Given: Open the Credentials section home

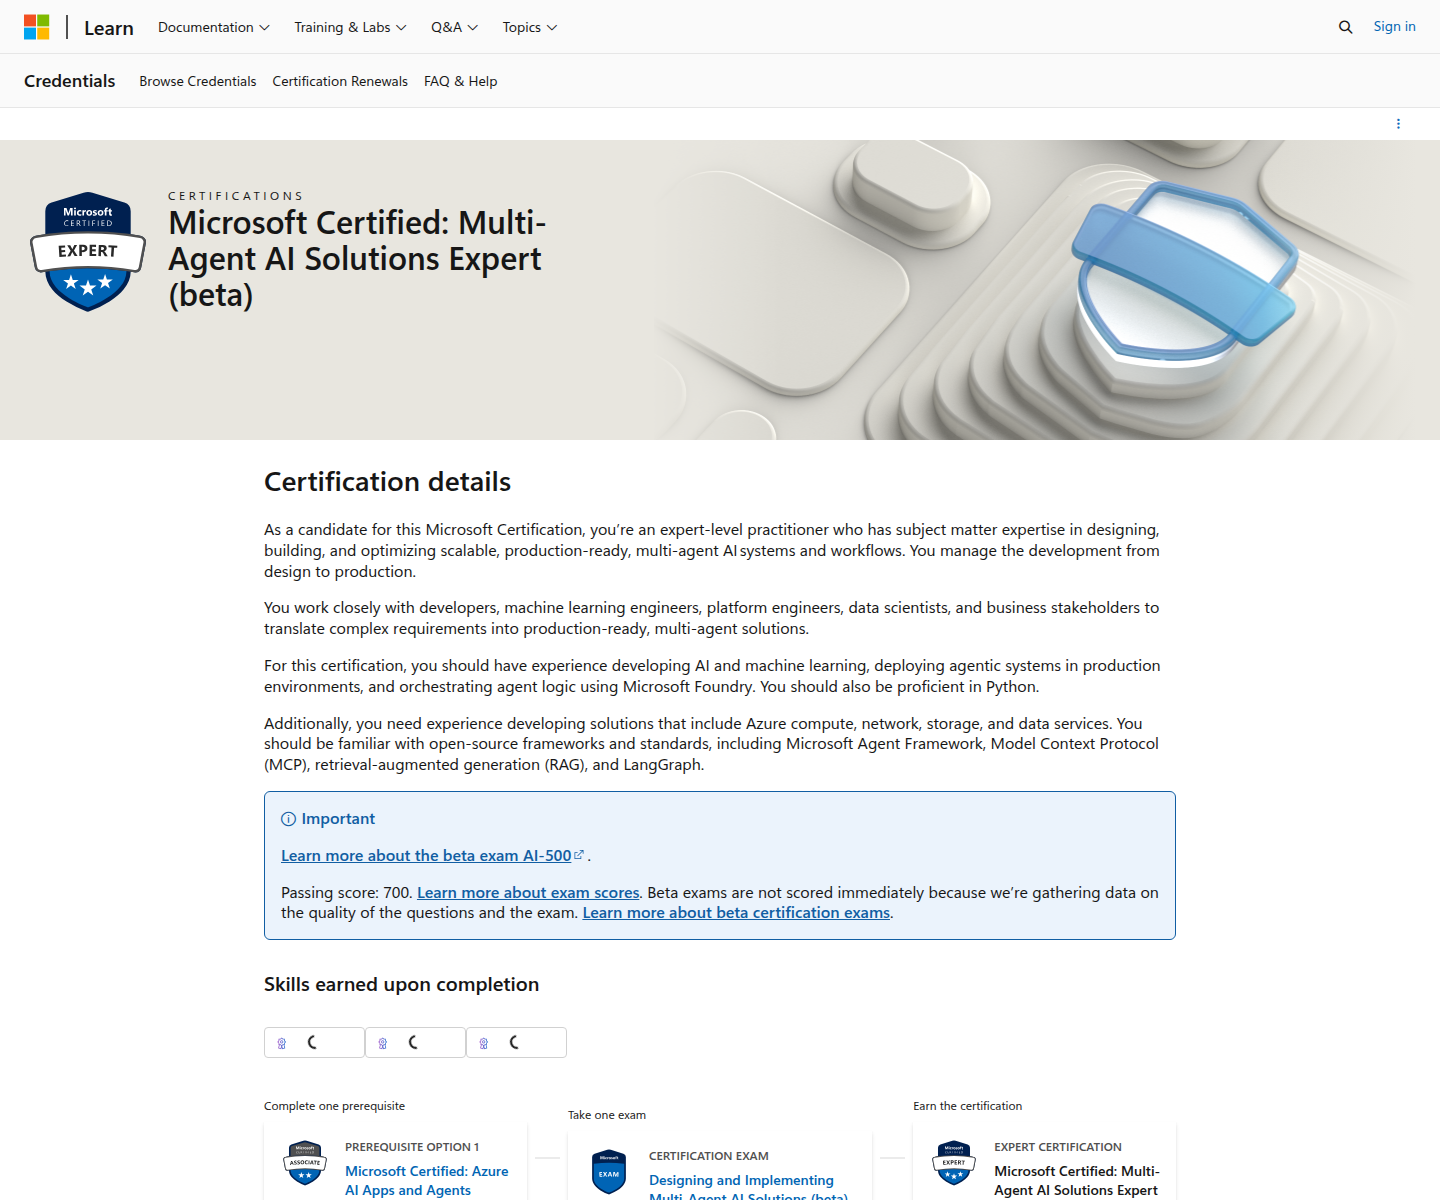Looking at the screenshot, I should 70,81.
